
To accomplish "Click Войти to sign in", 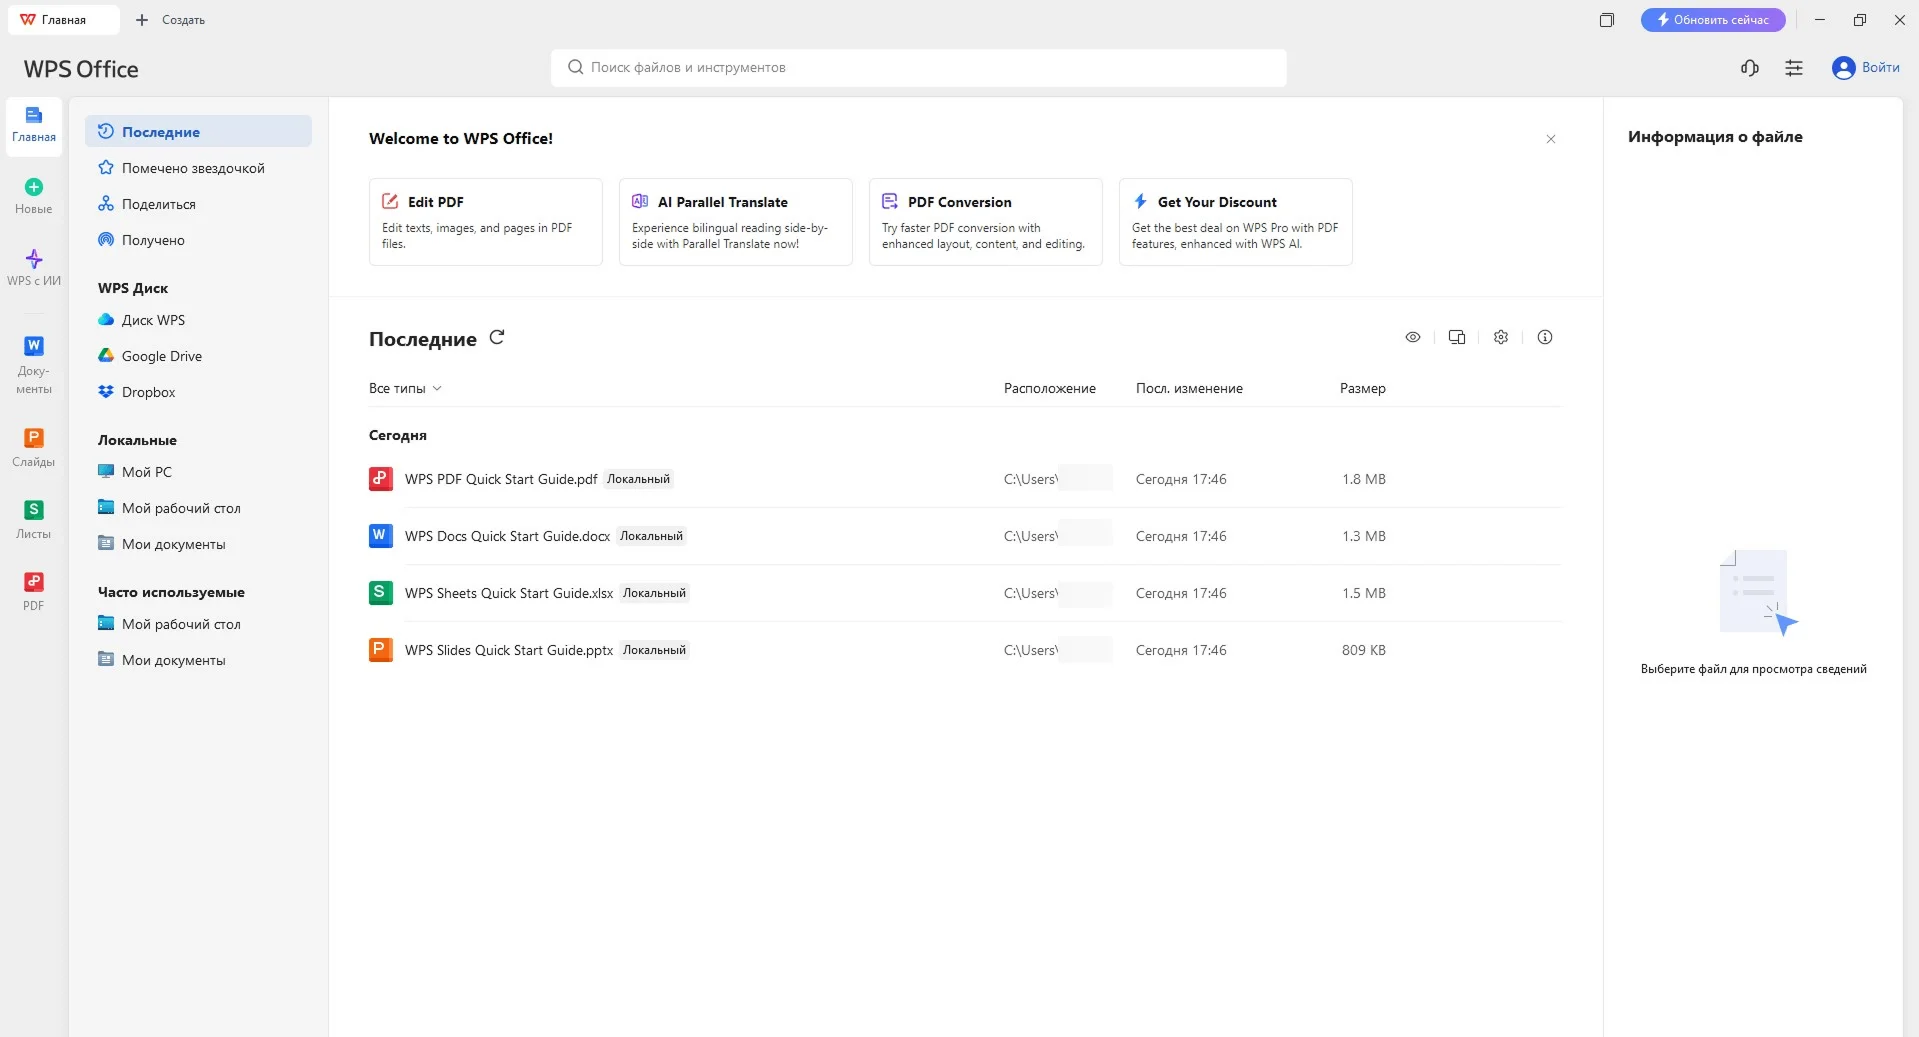I will tap(1866, 68).
